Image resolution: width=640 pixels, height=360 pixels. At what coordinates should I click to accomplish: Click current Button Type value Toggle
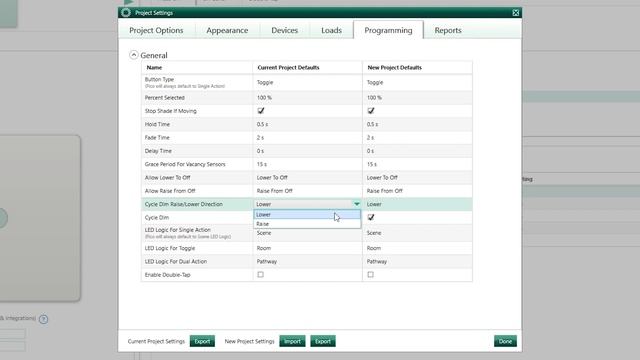coord(265,82)
